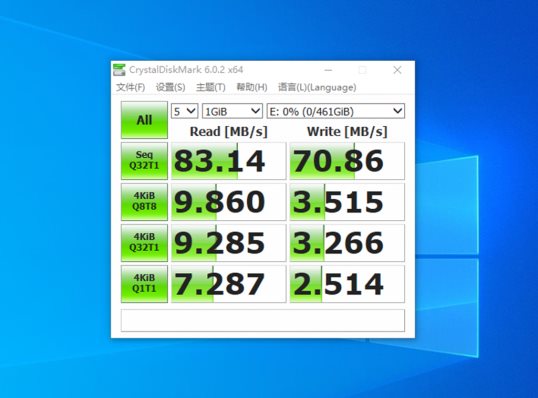538x398 pixels.
Task: Expand the E: drive selection dropdown
Action: 336,111
